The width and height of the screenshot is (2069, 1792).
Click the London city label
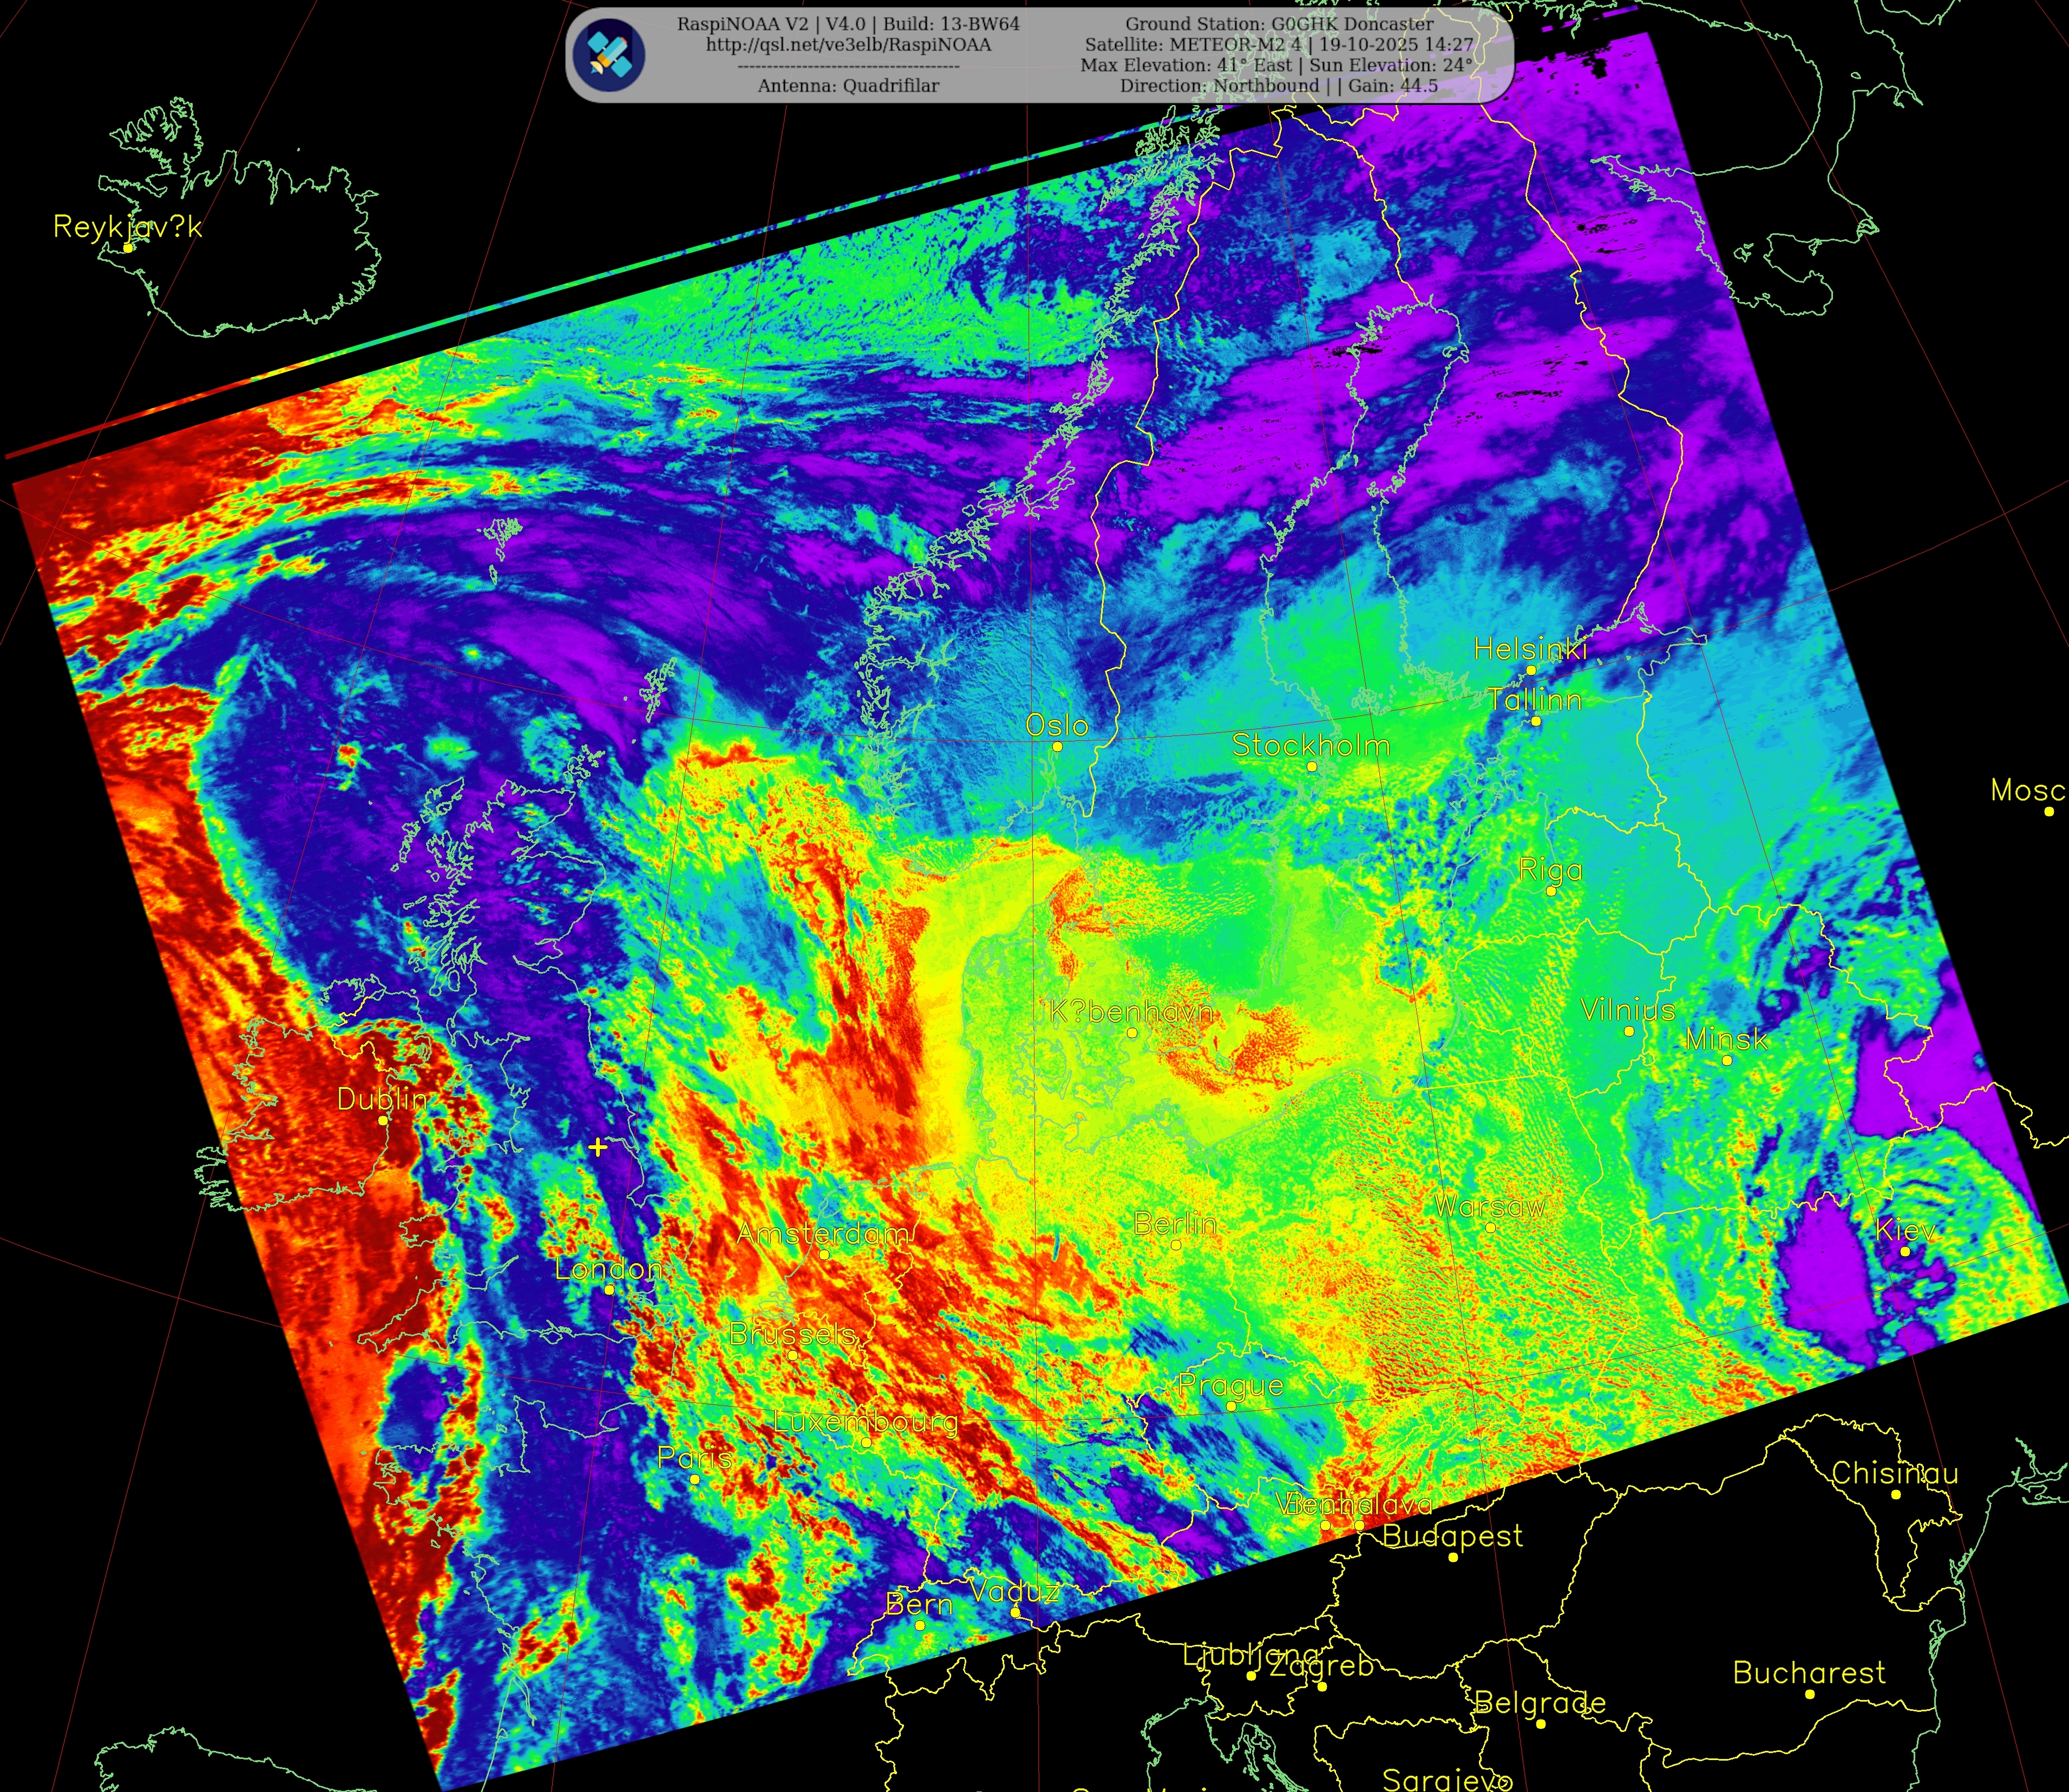click(x=609, y=1269)
